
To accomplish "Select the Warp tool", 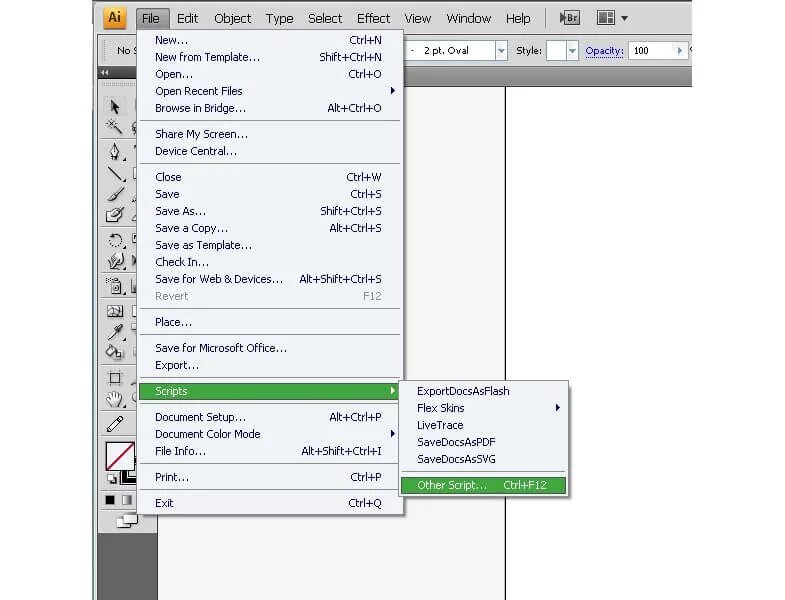I will 116,260.
